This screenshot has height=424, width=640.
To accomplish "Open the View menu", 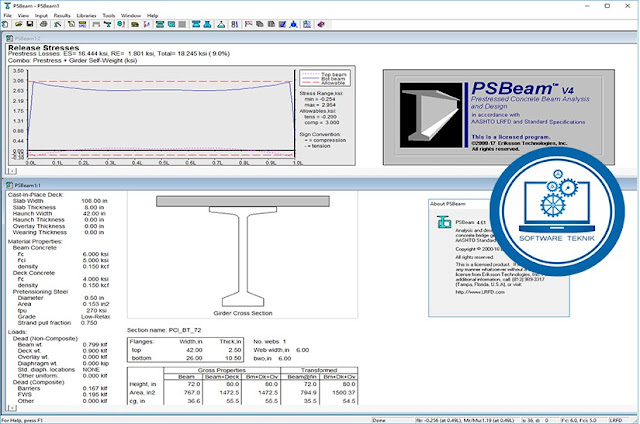I will (x=23, y=16).
